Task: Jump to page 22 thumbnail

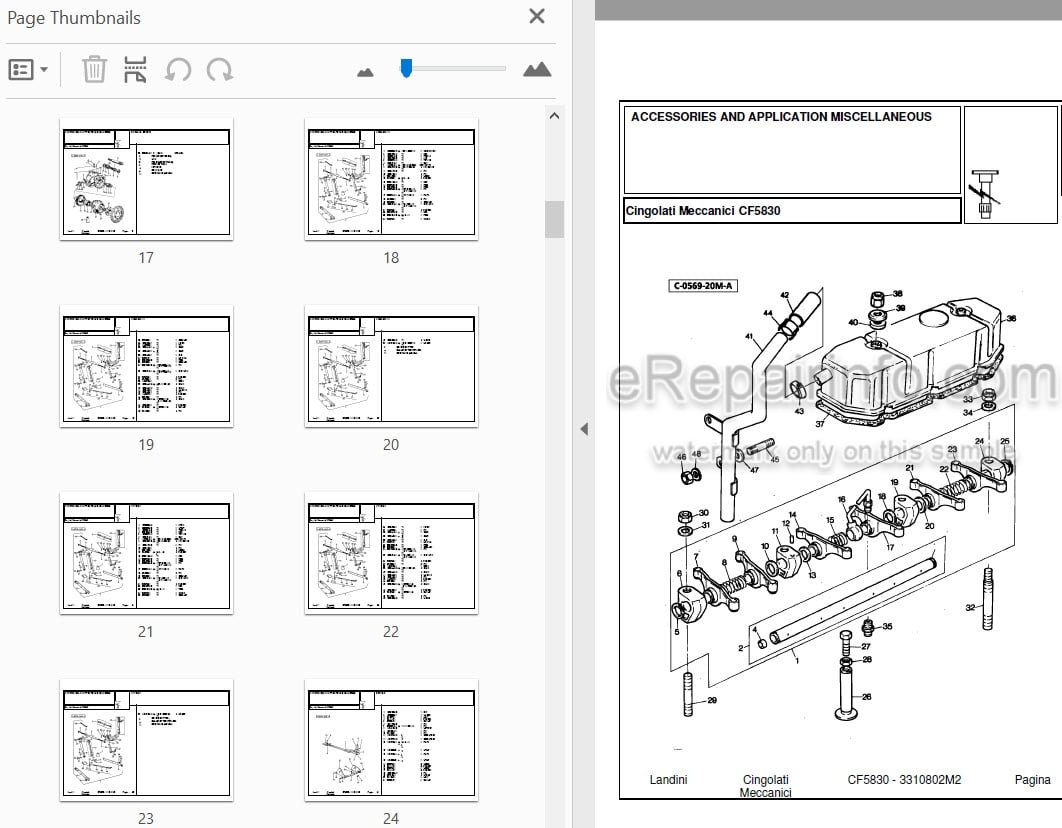Action: 391,554
